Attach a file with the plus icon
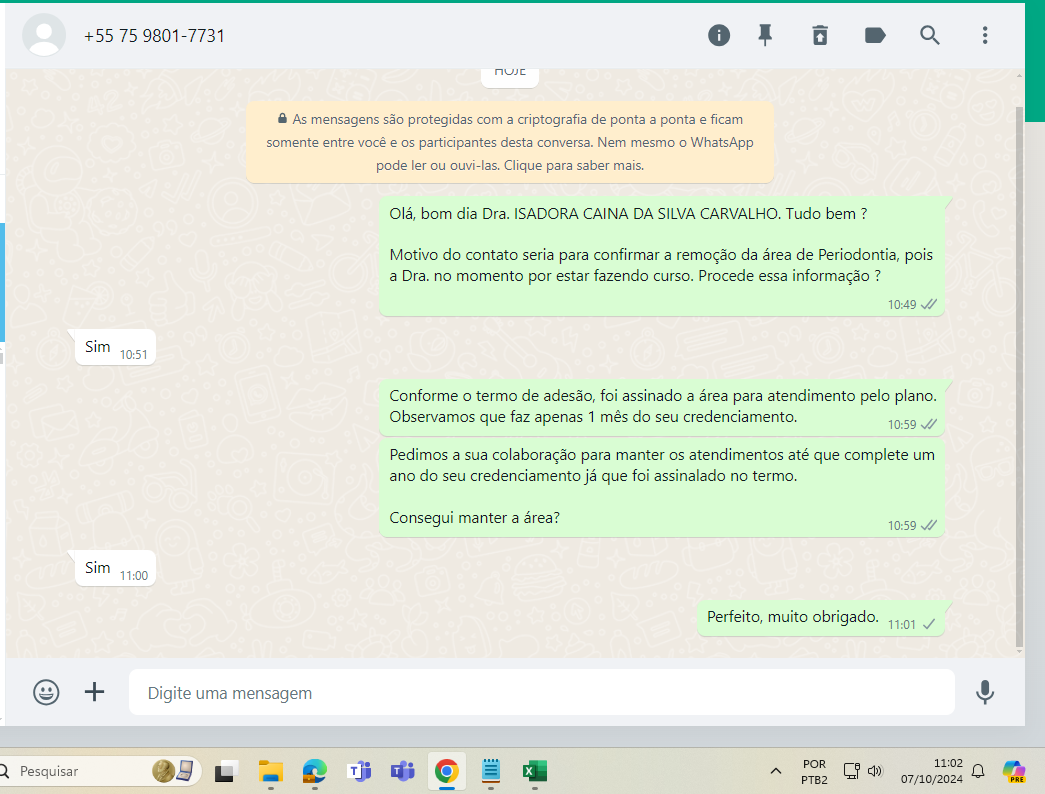This screenshot has height=794, width=1045. click(x=95, y=692)
